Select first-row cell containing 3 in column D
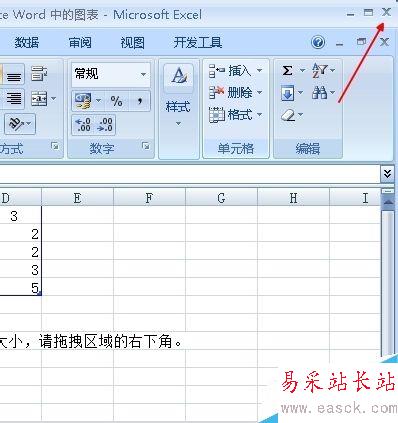 coord(21,216)
